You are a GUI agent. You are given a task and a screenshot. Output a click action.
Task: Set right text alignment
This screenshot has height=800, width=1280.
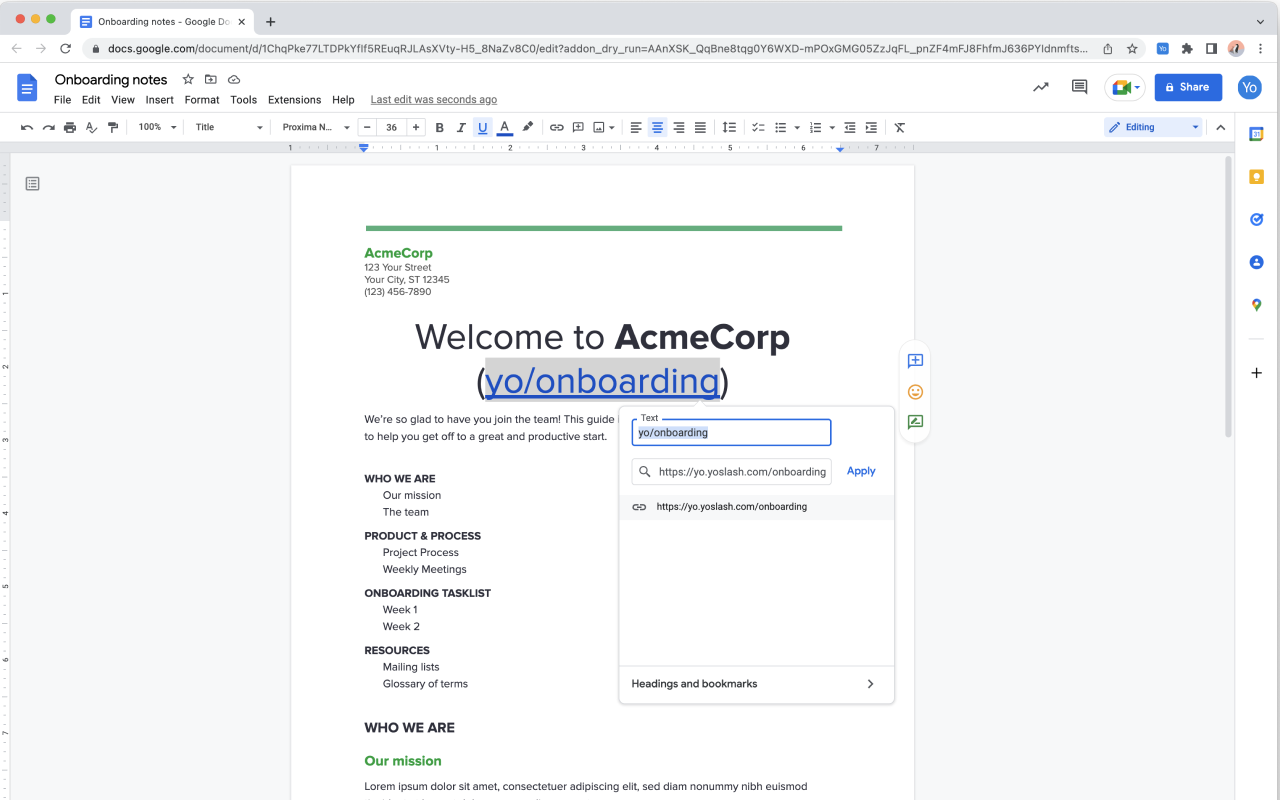click(x=679, y=127)
